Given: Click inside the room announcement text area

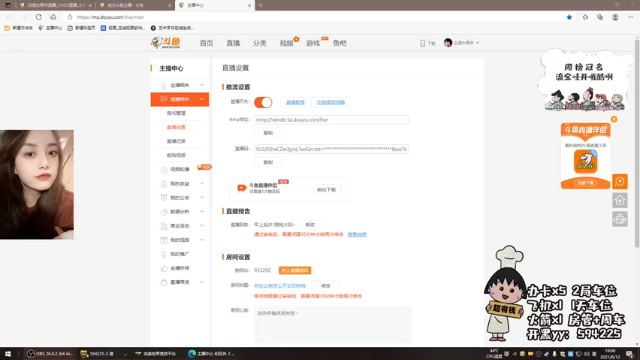Looking at the screenshot, I should [x=333, y=324].
